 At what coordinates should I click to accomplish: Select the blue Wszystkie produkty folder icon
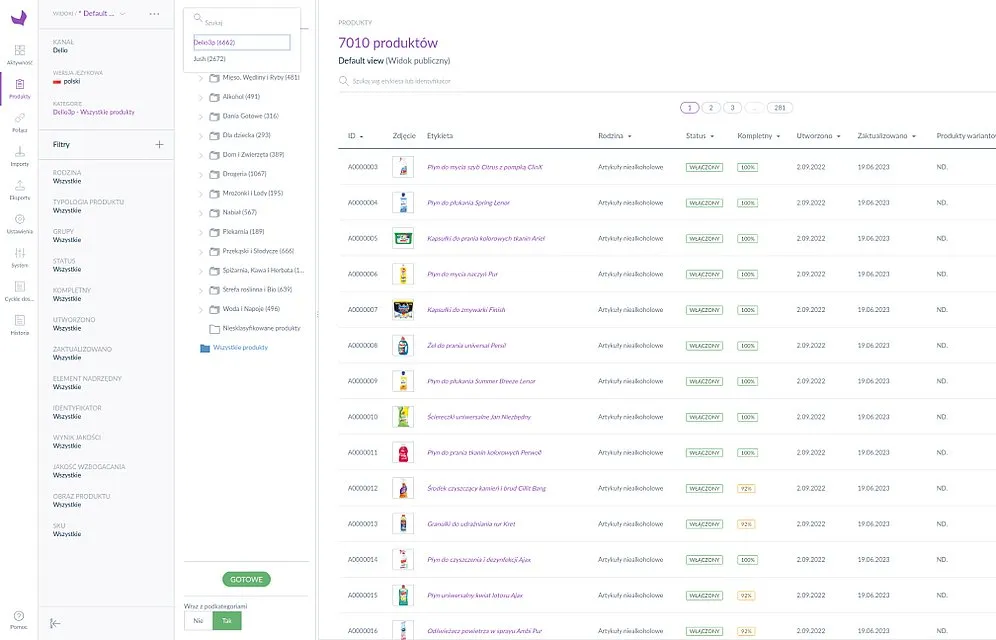pos(205,348)
